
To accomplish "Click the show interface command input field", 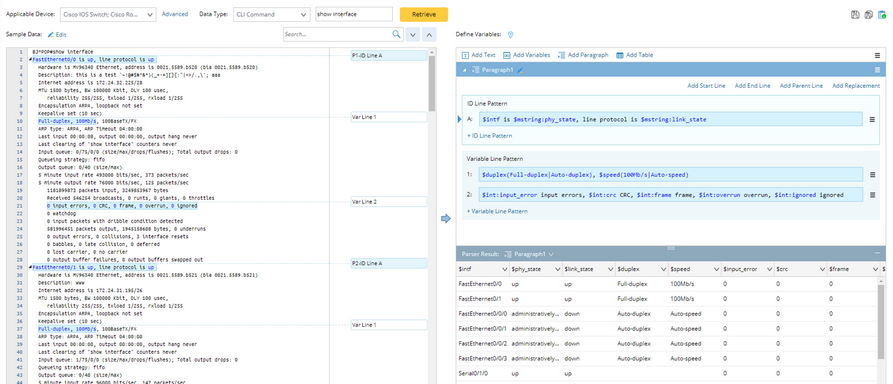I will coord(354,14).
